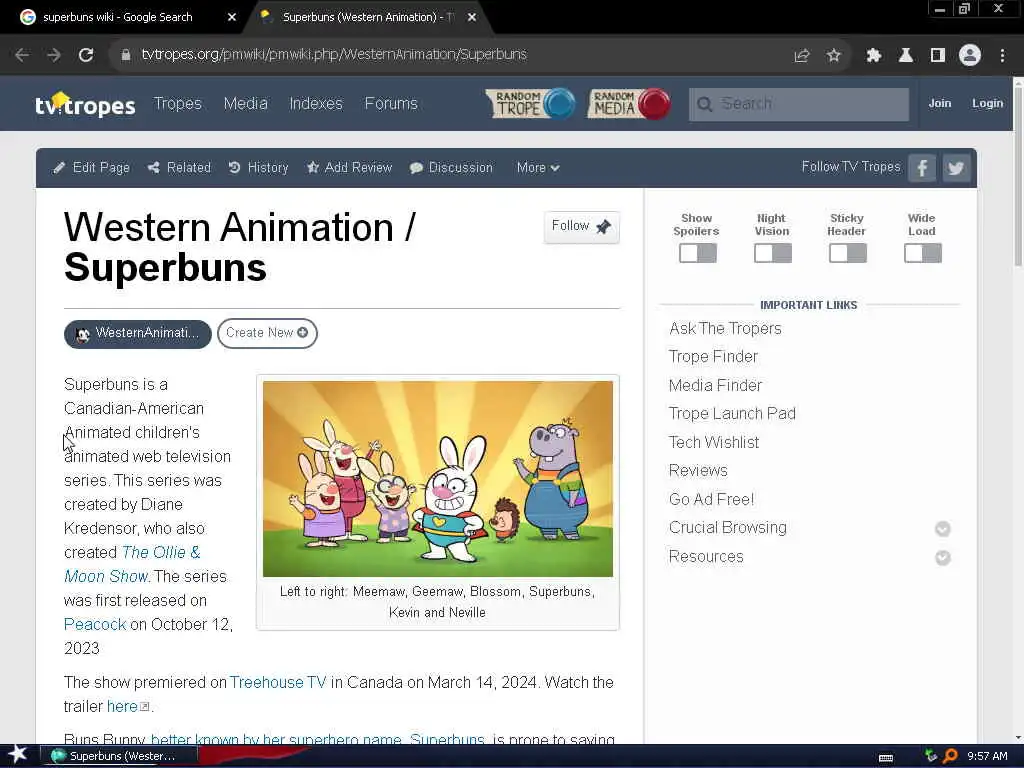Open the share page icon
The height and width of the screenshot is (768, 1024).
(801, 56)
